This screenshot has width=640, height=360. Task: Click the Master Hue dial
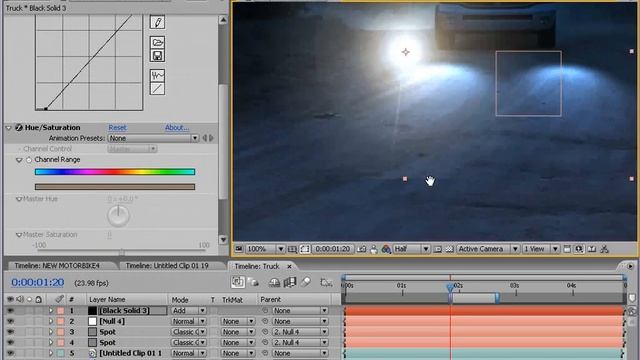118,216
